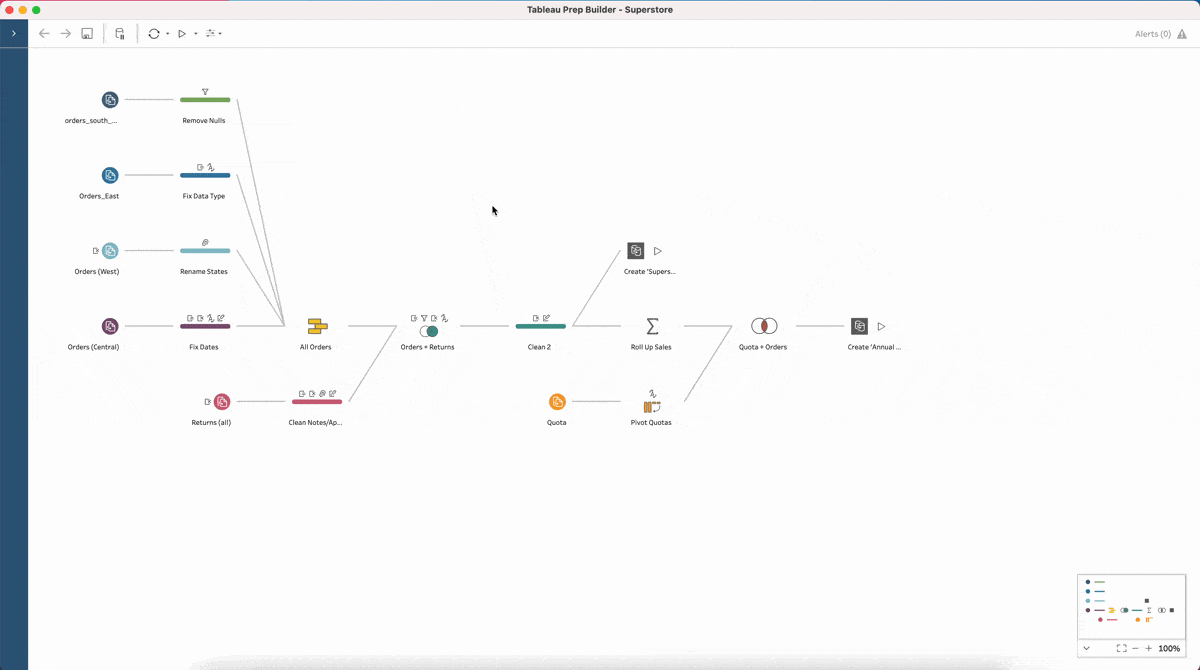Select the Orders (Central) input step
Viewport: 1200px width, 670px height.
(110, 326)
